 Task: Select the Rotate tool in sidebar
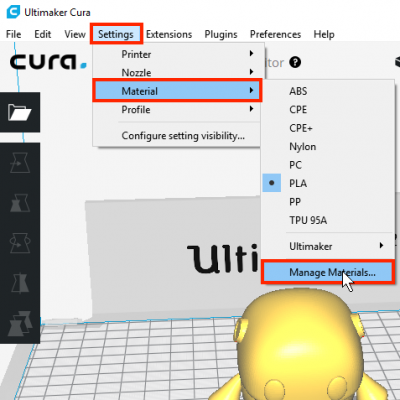coord(20,243)
